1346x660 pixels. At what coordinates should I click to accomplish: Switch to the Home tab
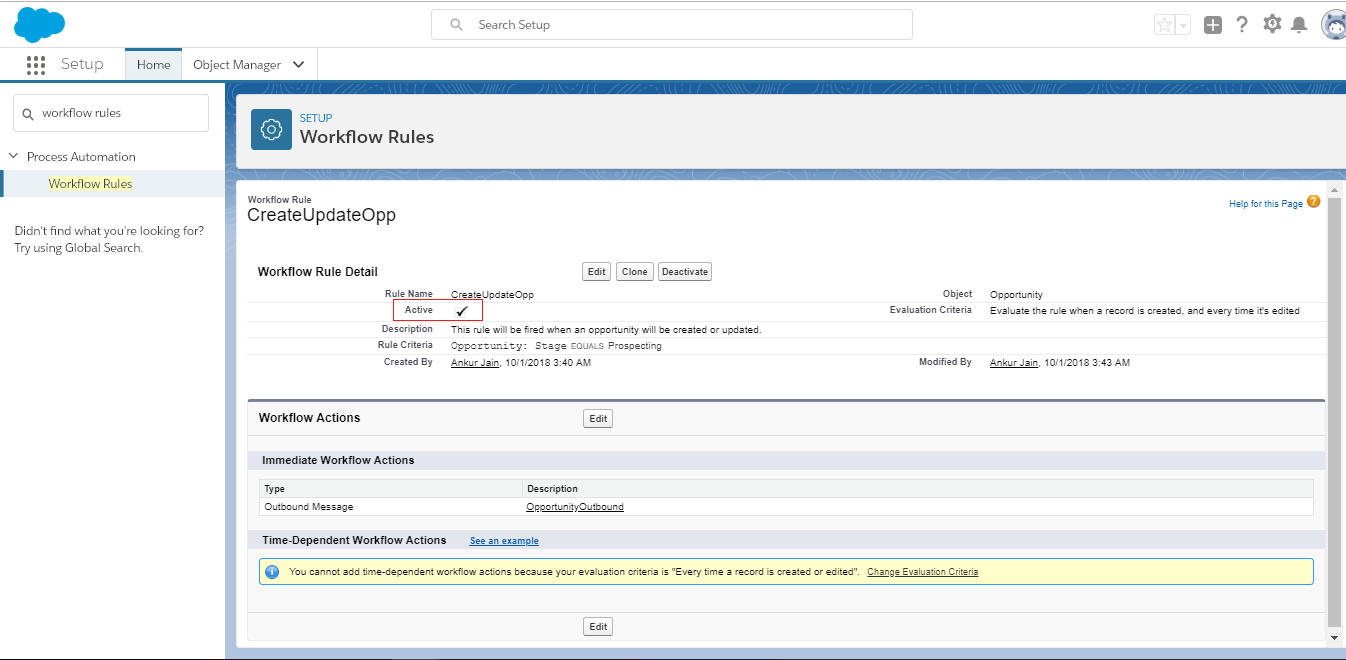tap(153, 65)
